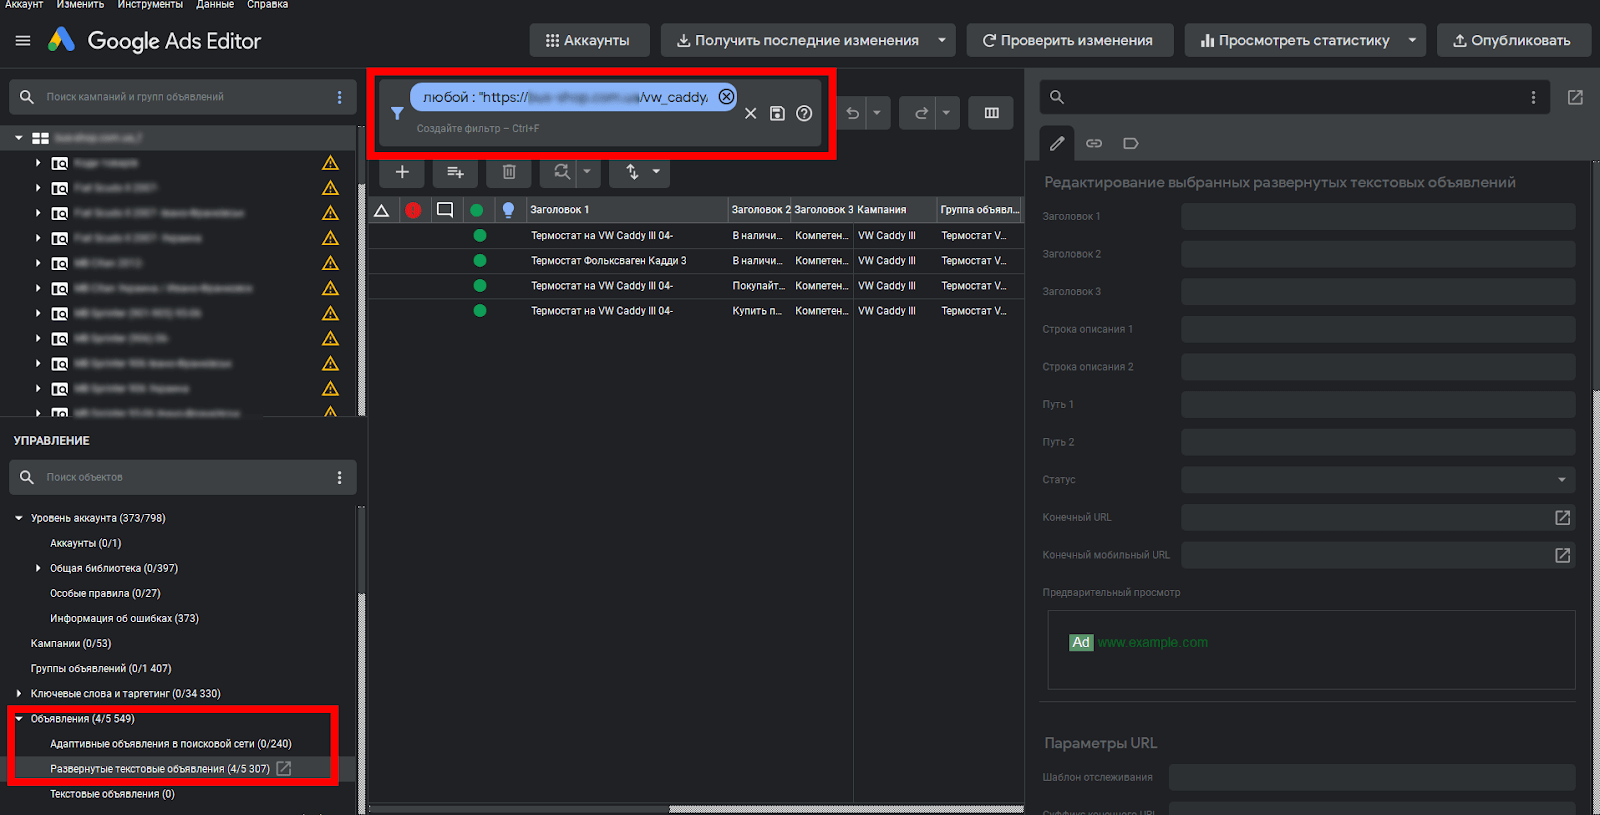Open the import/export dropdown arrow
This screenshot has width=1600, height=815.
[x=656, y=172]
